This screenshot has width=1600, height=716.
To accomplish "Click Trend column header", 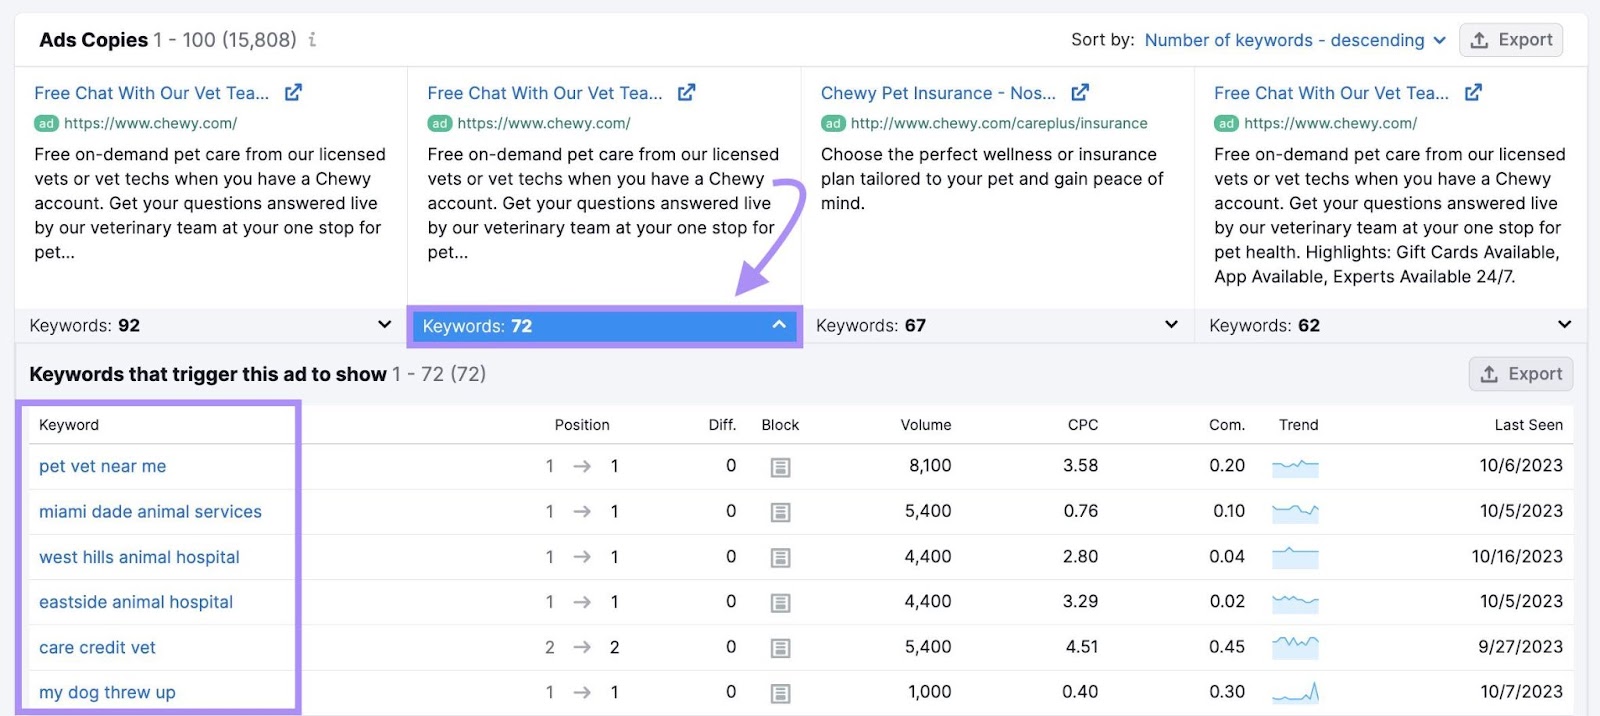I will (x=1299, y=425).
